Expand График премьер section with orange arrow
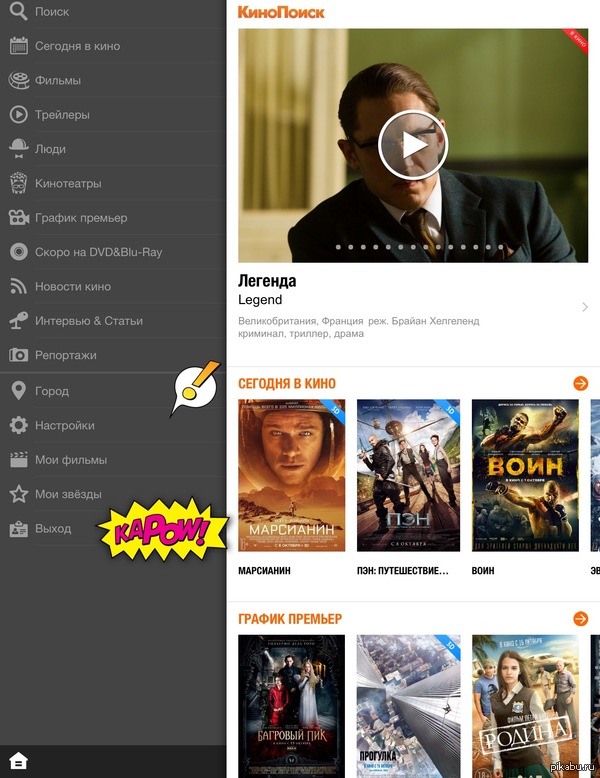The height and width of the screenshot is (778, 600). pos(580,619)
